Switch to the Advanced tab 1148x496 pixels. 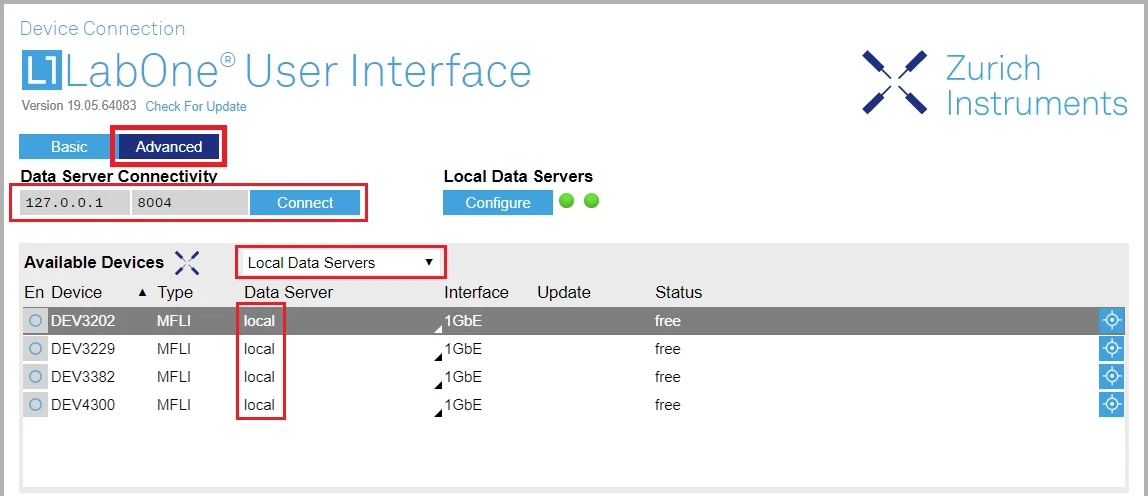click(168, 147)
